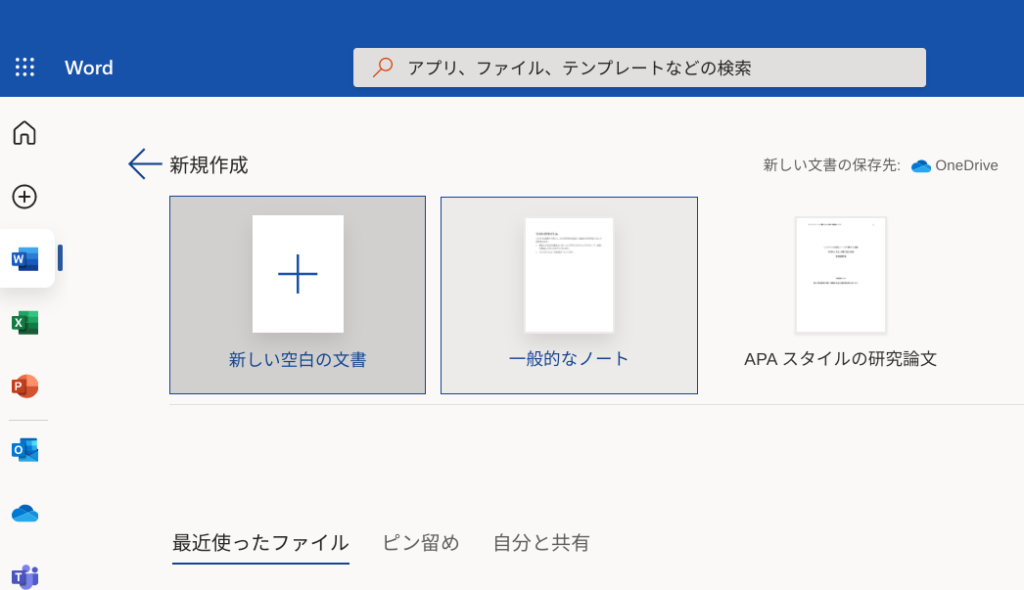Open Excel from the sidebar
1024x590 pixels.
(x=25, y=323)
